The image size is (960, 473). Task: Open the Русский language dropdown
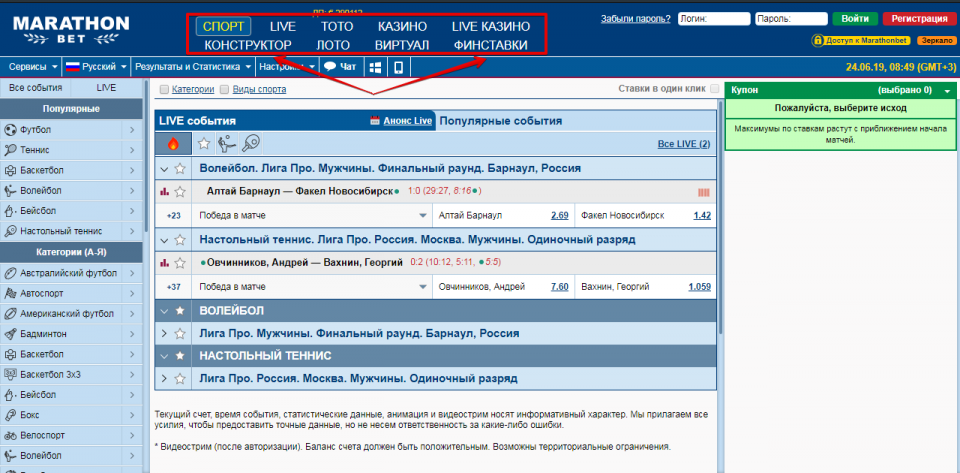96,67
